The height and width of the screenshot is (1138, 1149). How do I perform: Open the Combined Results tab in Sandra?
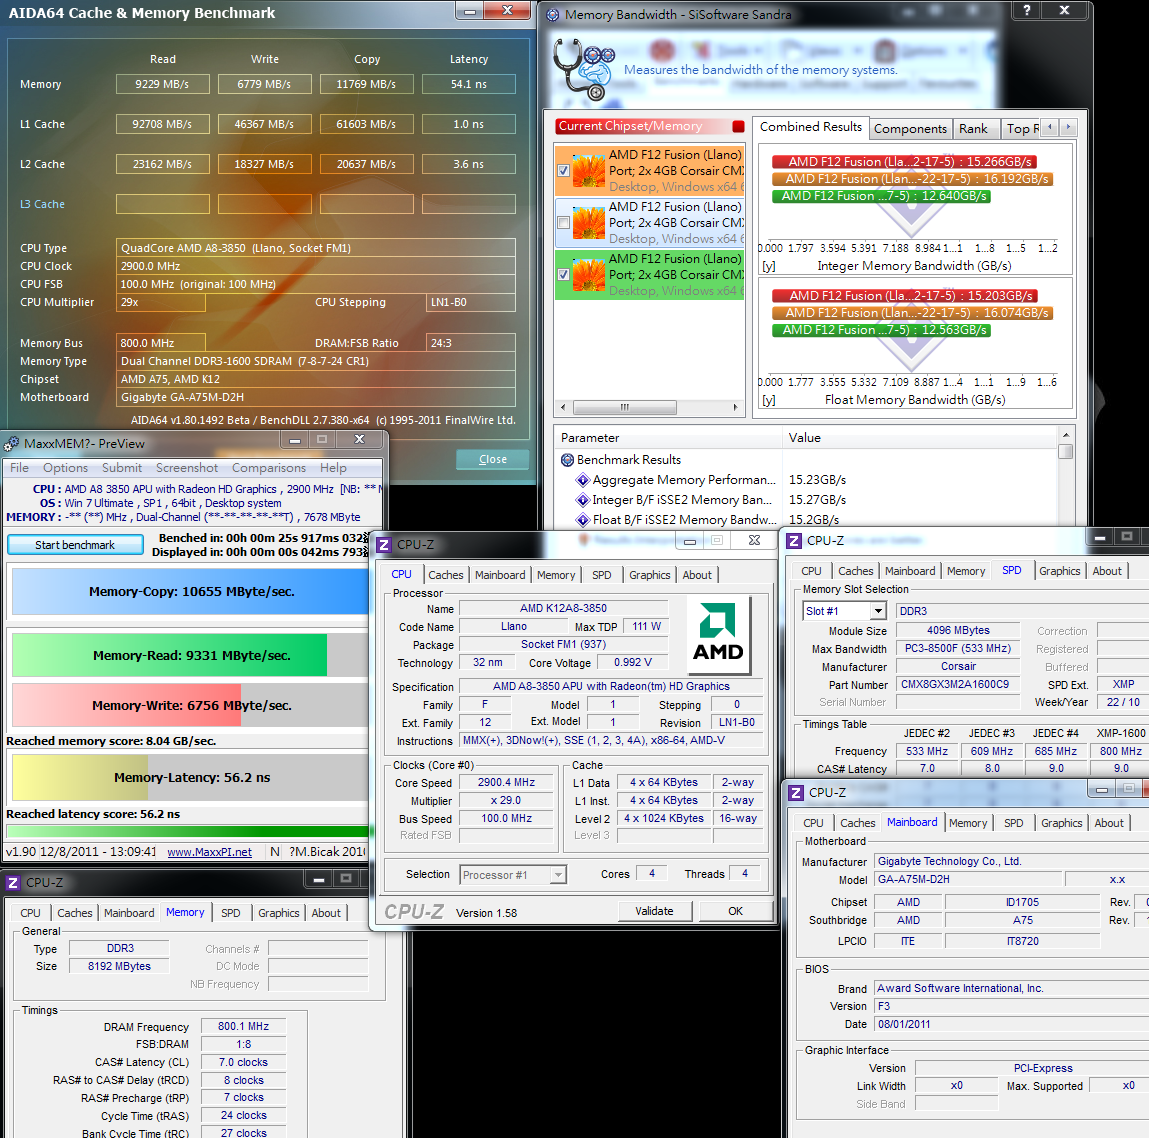810,127
